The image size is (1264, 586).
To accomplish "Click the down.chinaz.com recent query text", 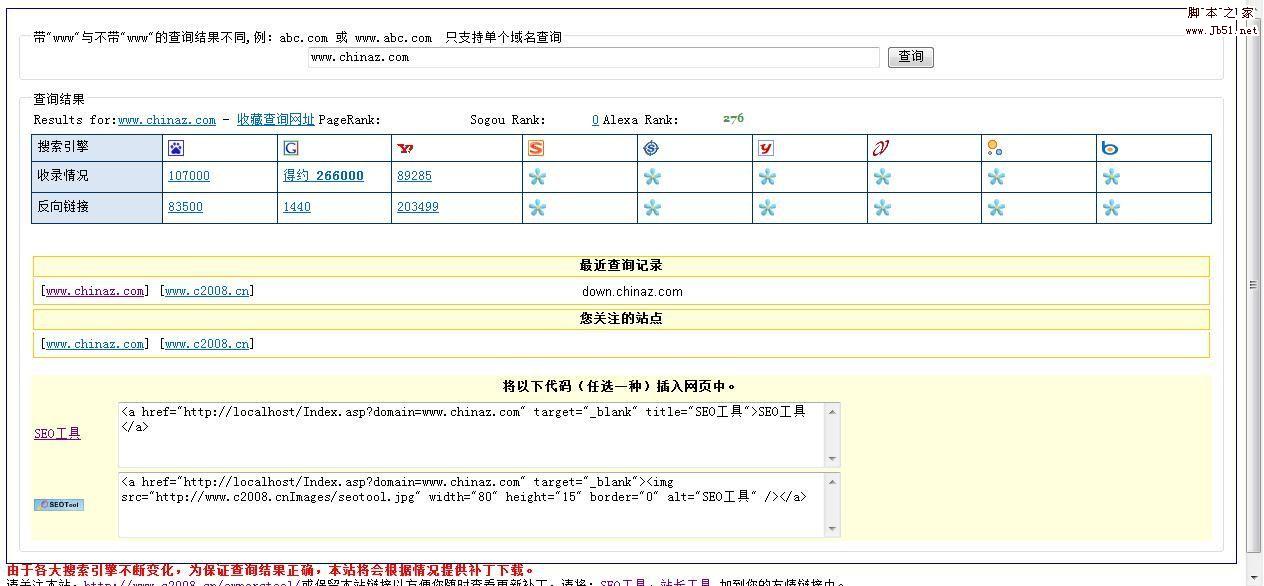I will 632,292.
